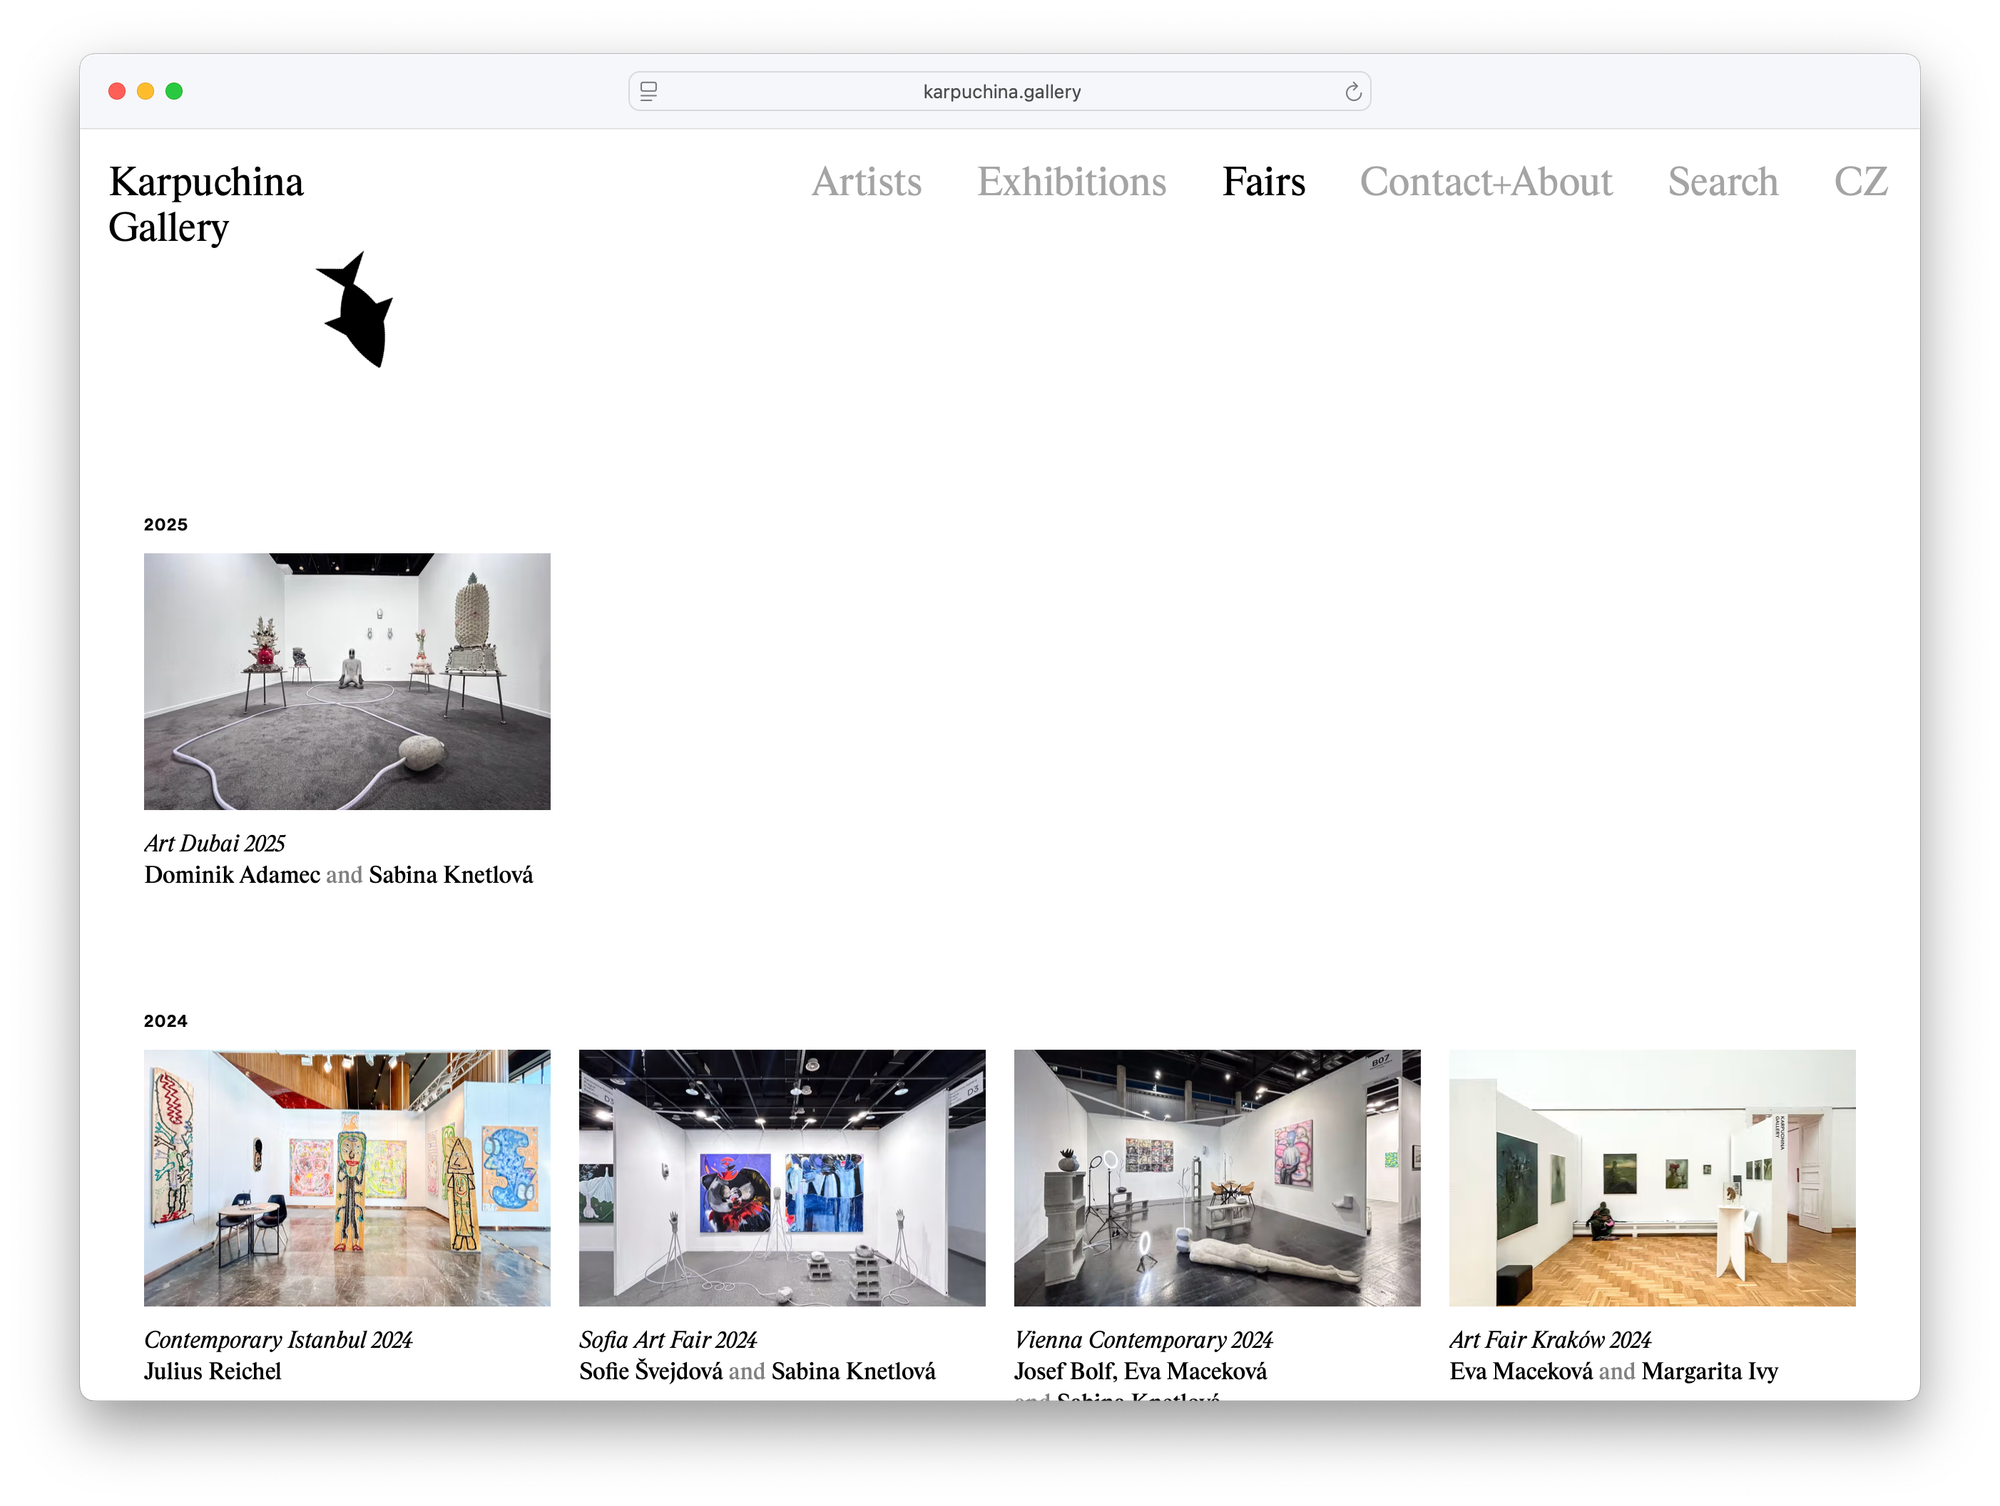The height and width of the screenshot is (1506, 2000).
Task: Click the yellow minimize window button
Action: 145,91
